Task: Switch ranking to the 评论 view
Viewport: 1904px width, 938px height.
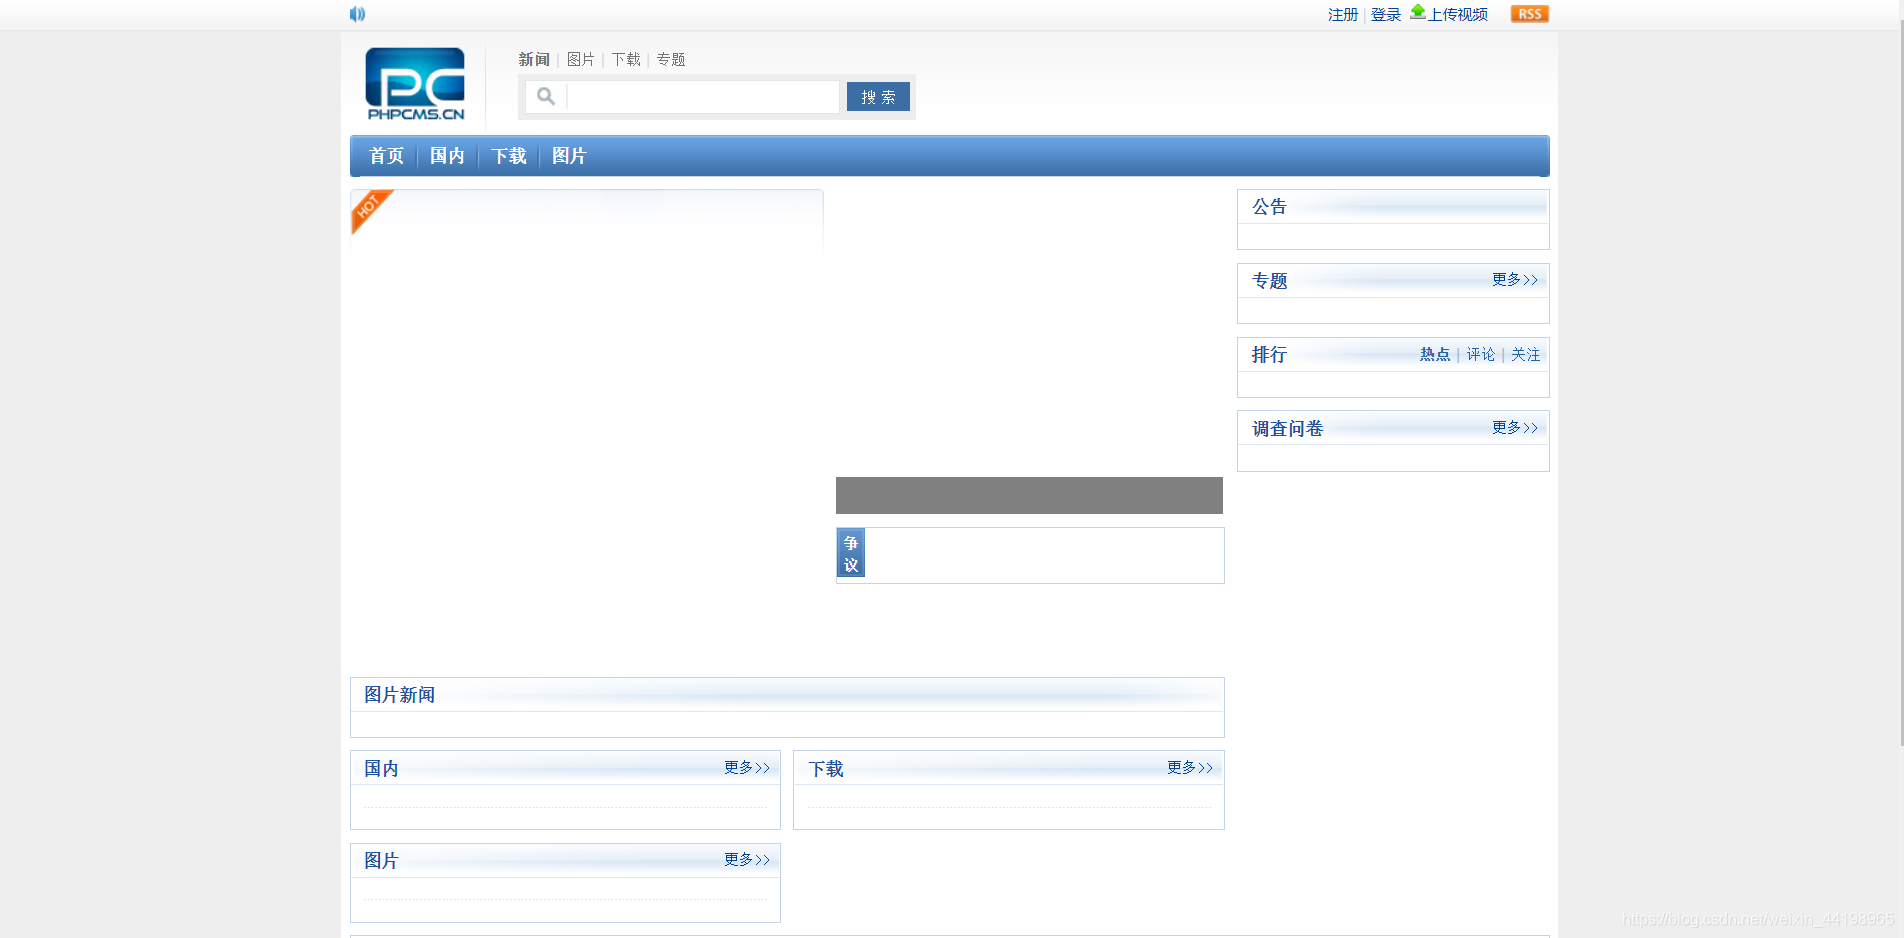Action: pyautogui.click(x=1481, y=354)
